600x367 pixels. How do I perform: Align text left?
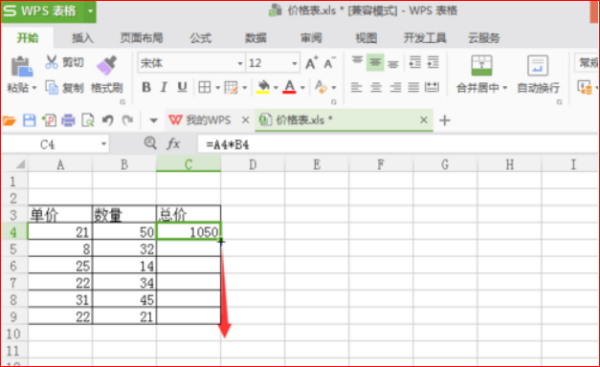tap(356, 88)
